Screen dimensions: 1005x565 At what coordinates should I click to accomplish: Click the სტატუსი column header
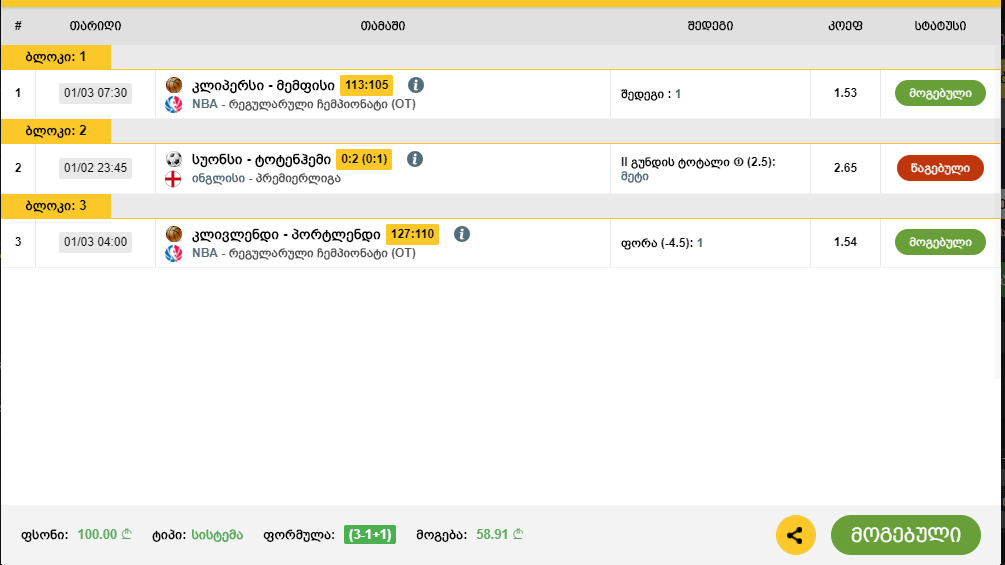click(940, 26)
